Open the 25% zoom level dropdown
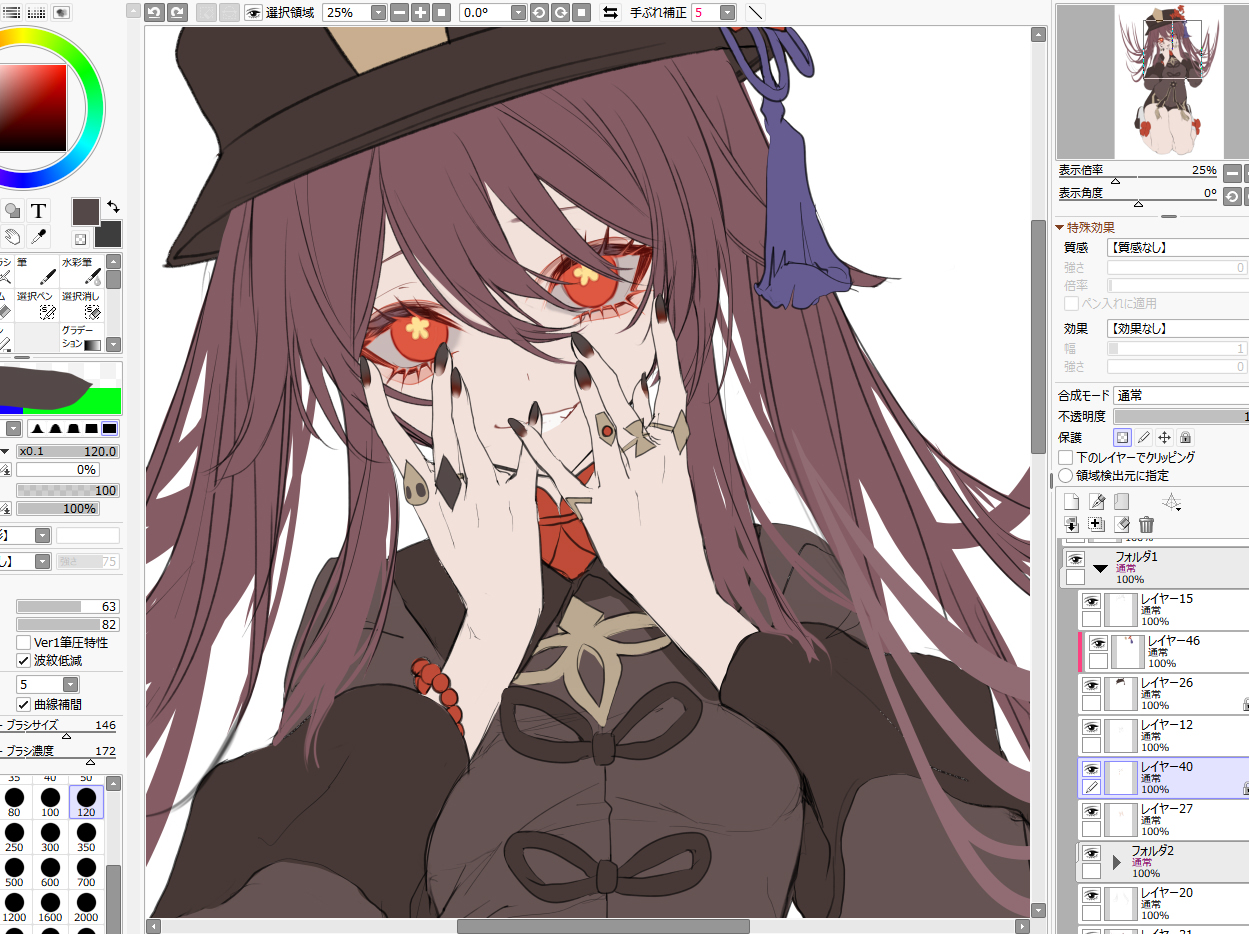 (x=378, y=13)
